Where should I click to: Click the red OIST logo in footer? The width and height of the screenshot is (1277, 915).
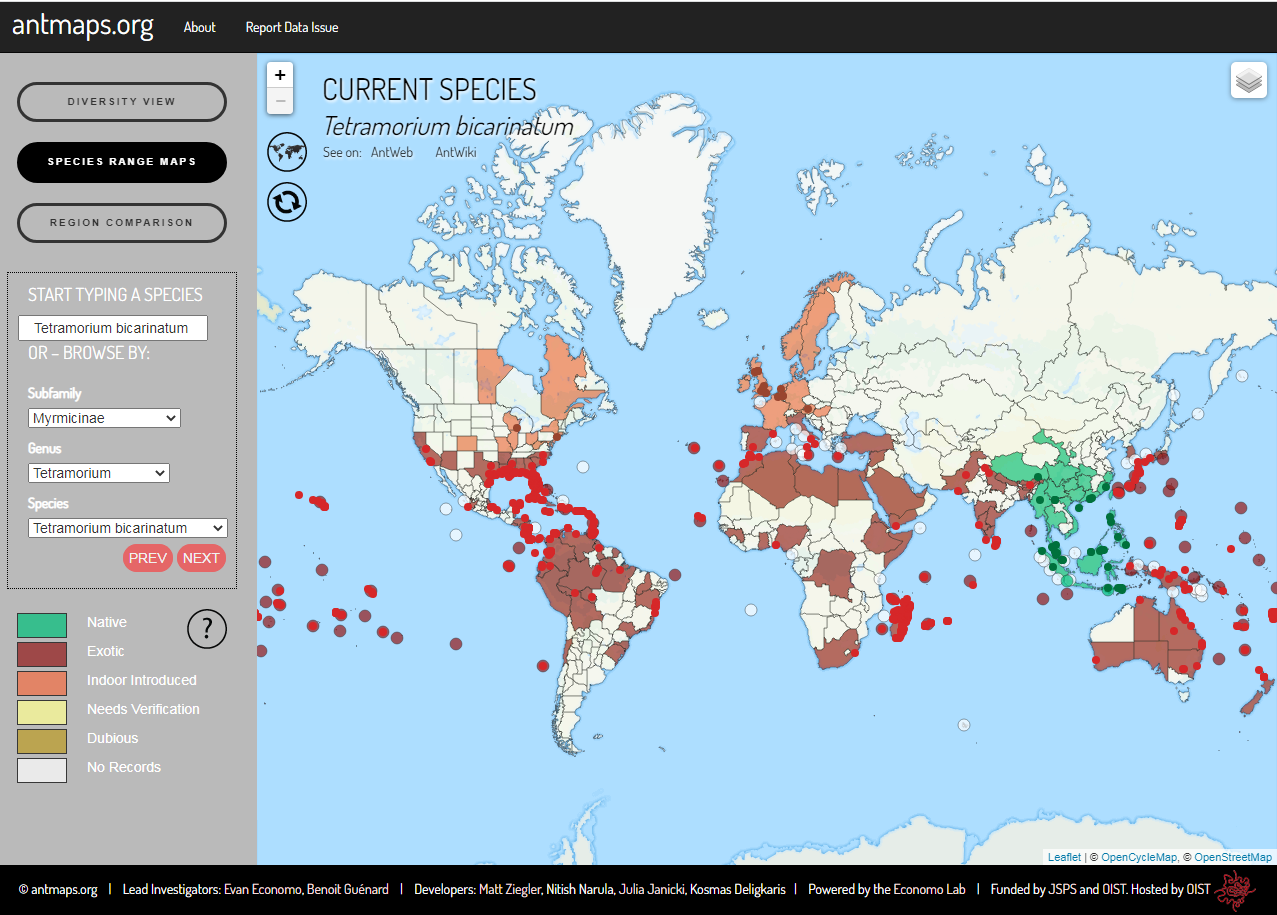tap(1235, 889)
